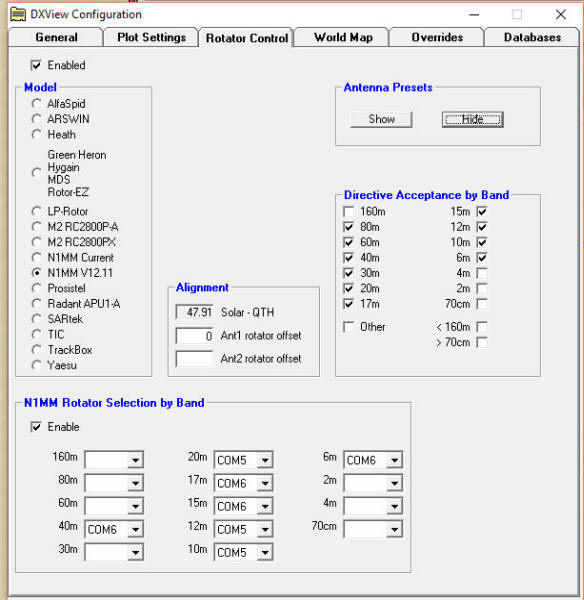
Task: Toggle 60m directive acceptance checkbox
Action: [349, 242]
